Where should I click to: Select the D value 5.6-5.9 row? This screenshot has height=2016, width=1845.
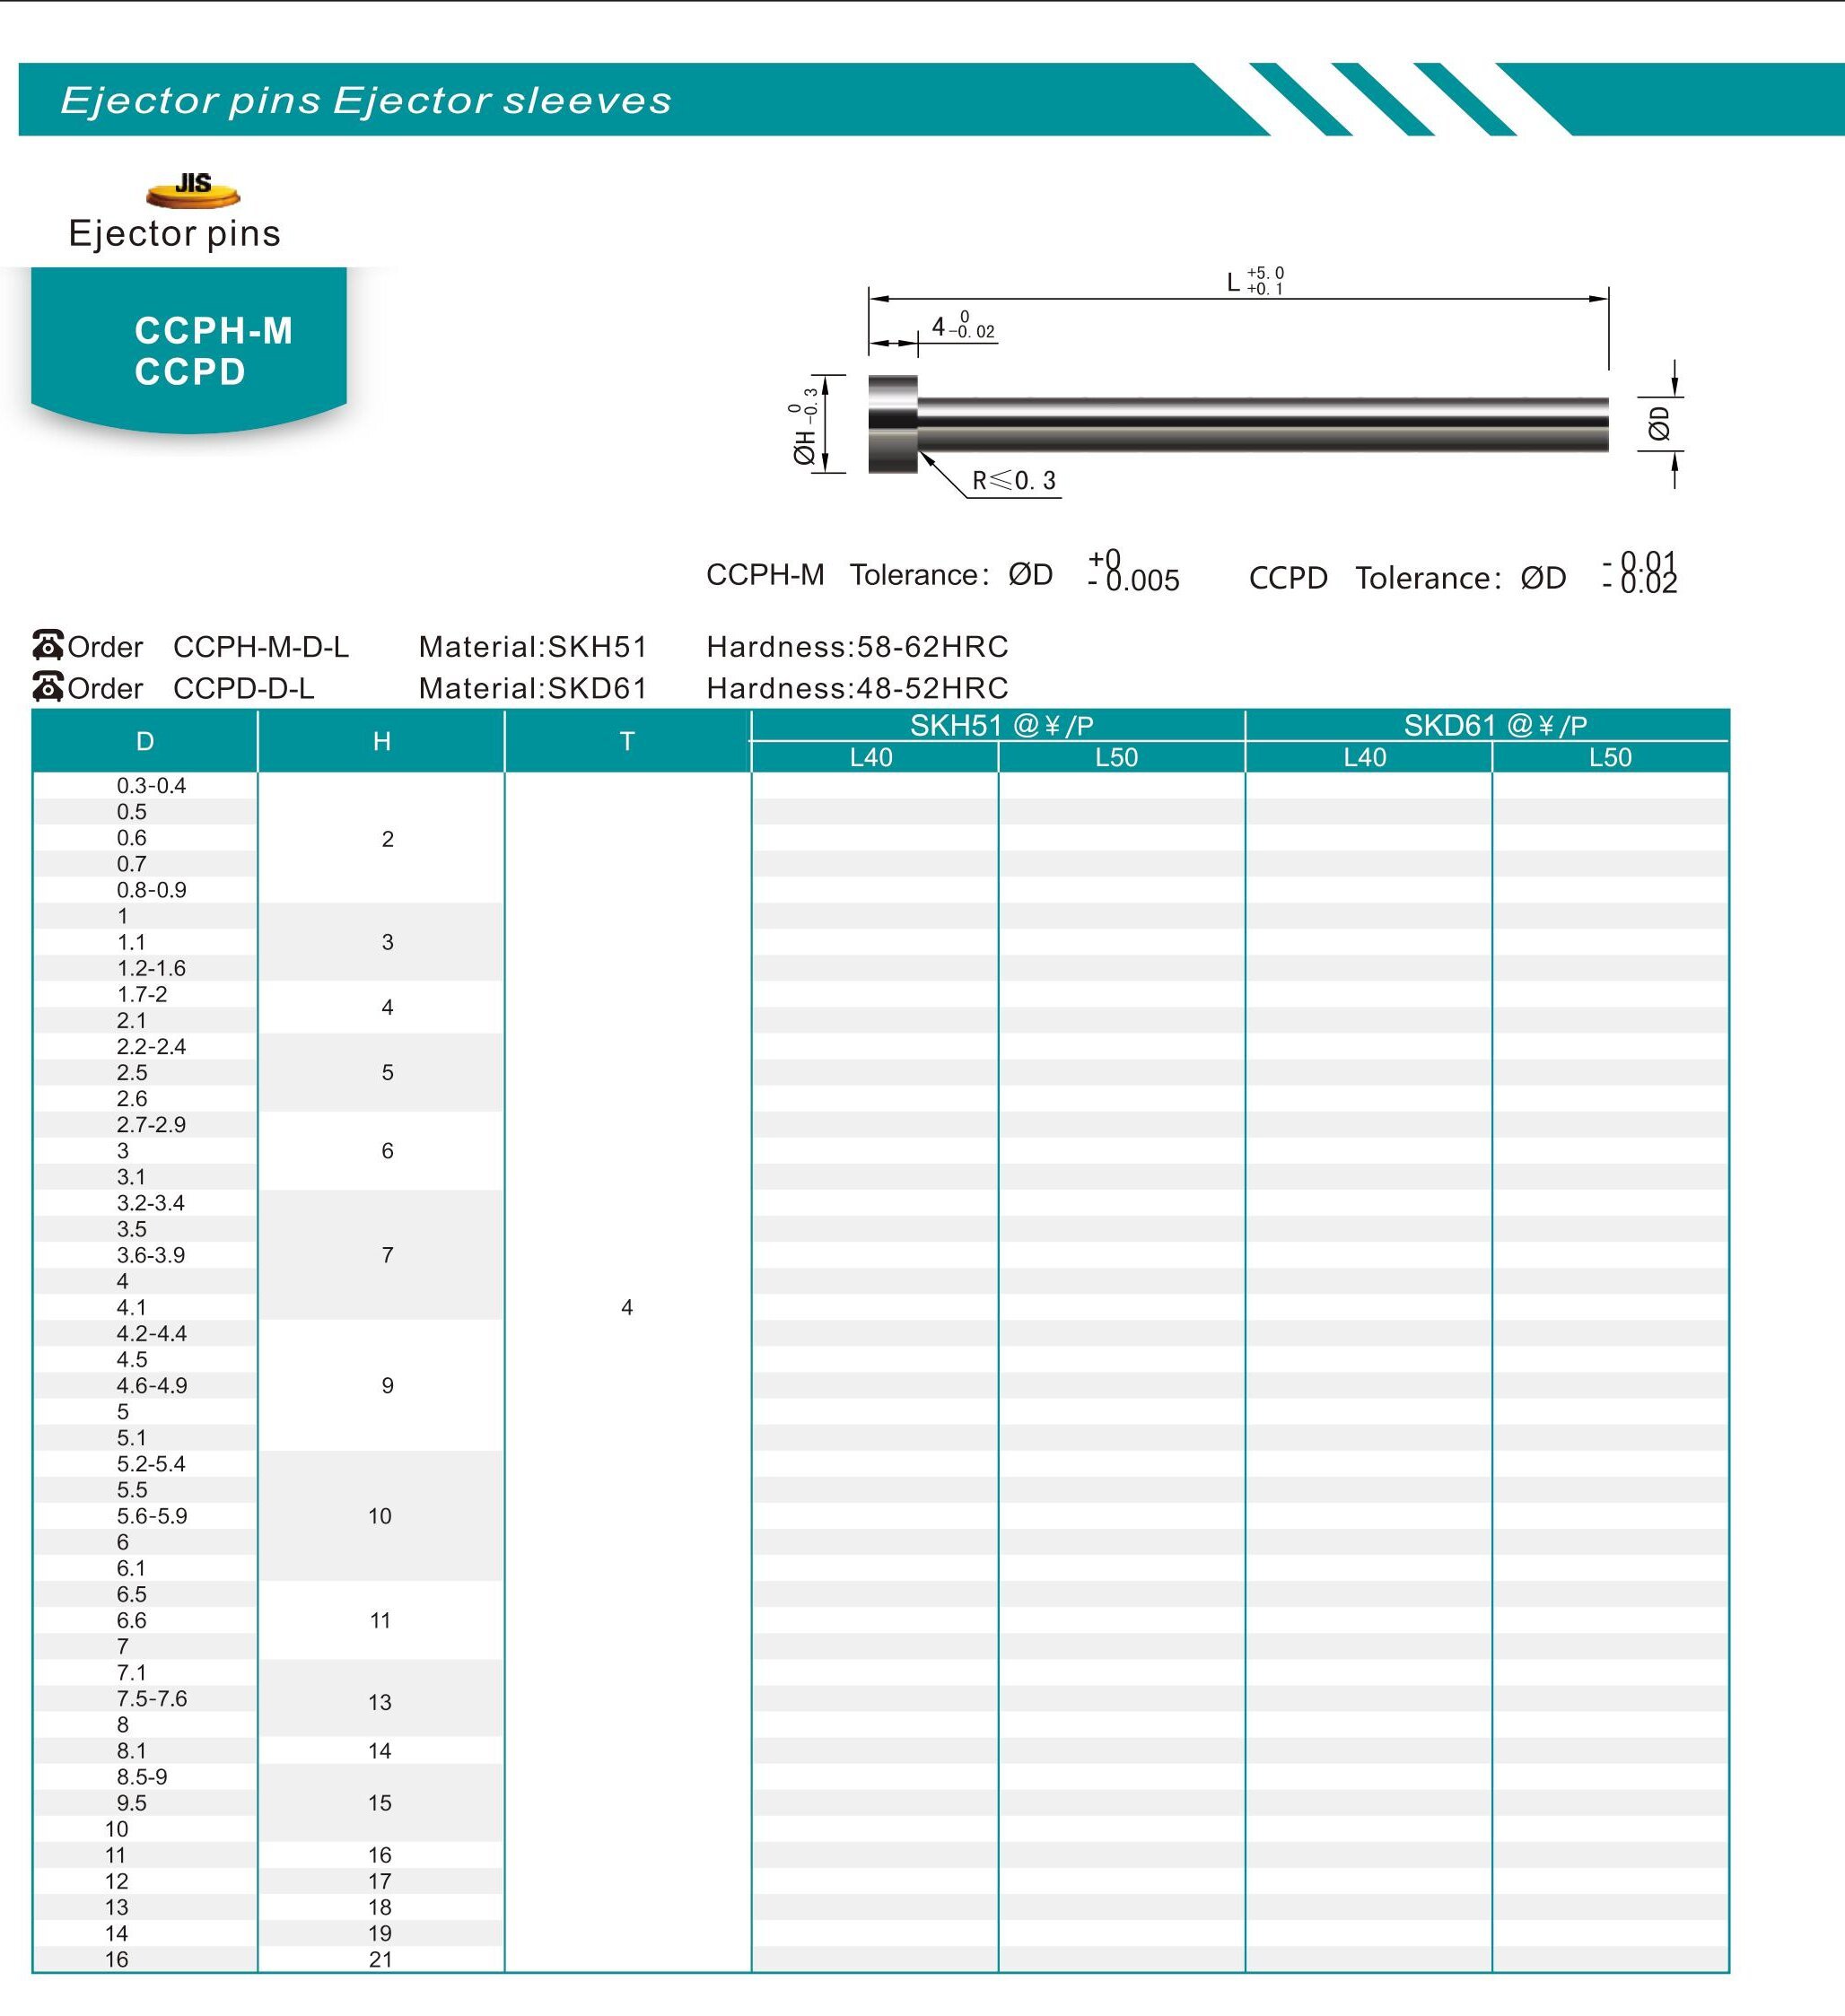point(151,1516)
